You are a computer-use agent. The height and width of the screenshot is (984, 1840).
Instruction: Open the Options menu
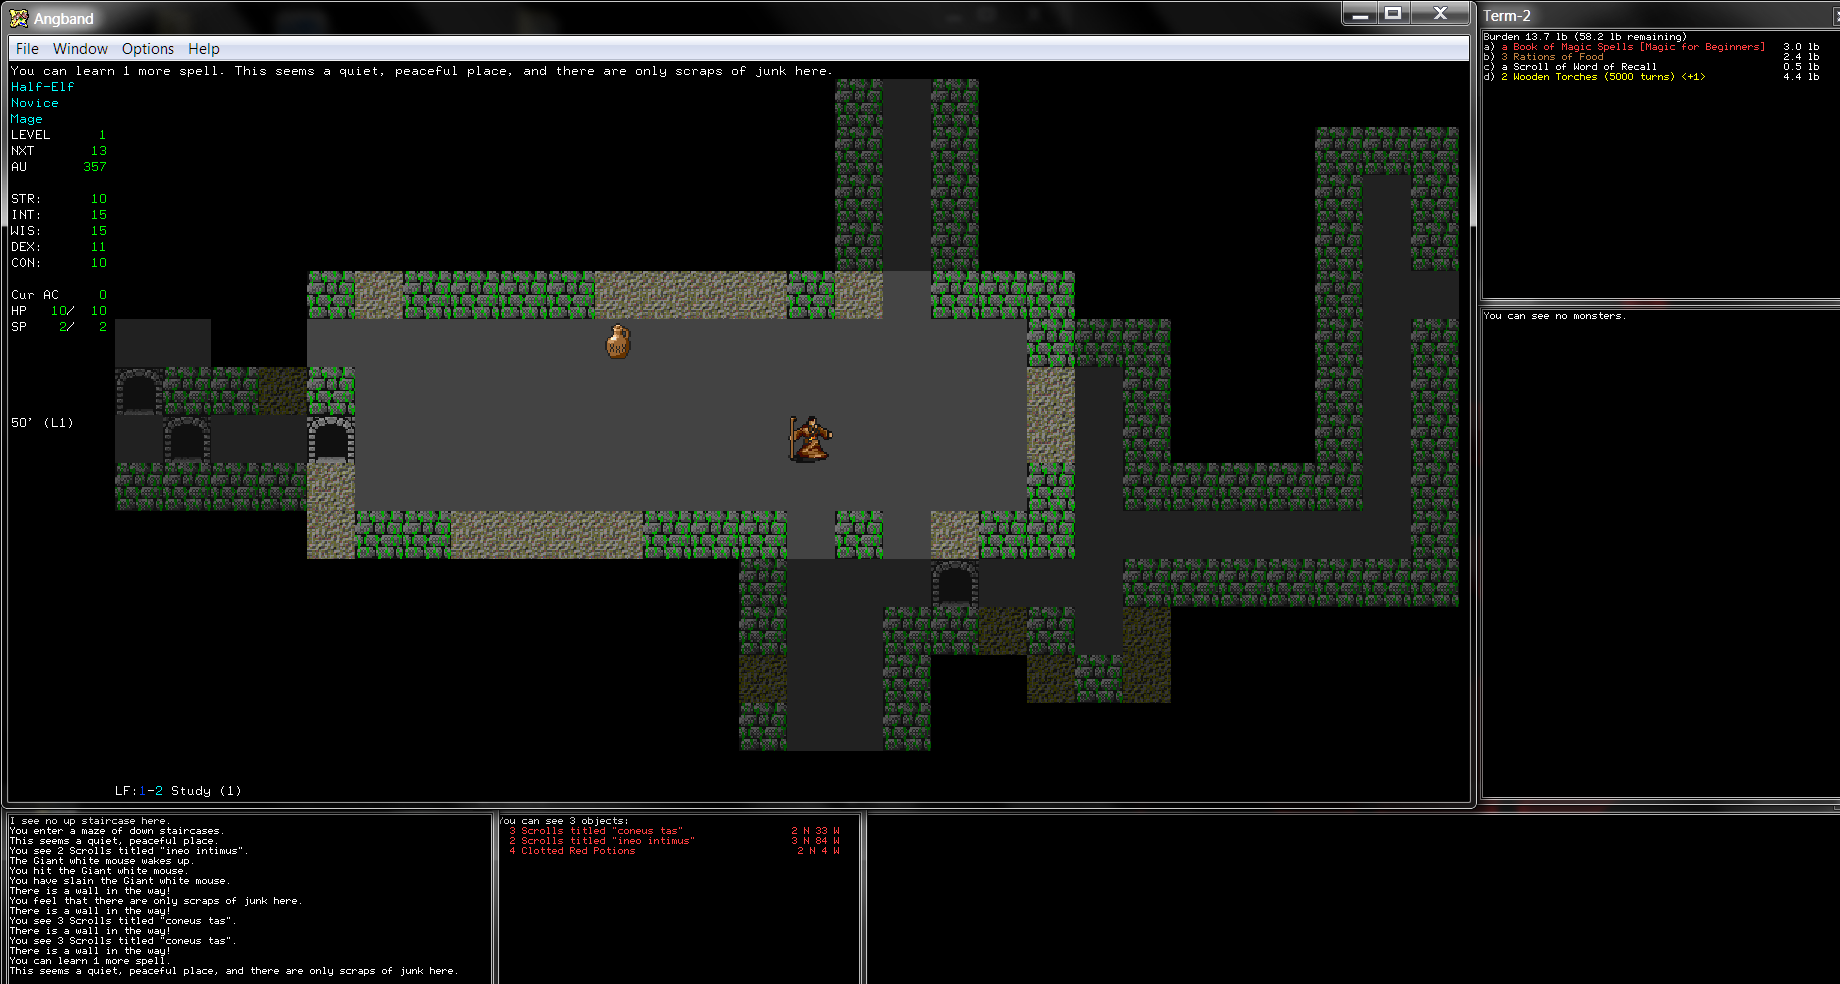click(147, 49)
